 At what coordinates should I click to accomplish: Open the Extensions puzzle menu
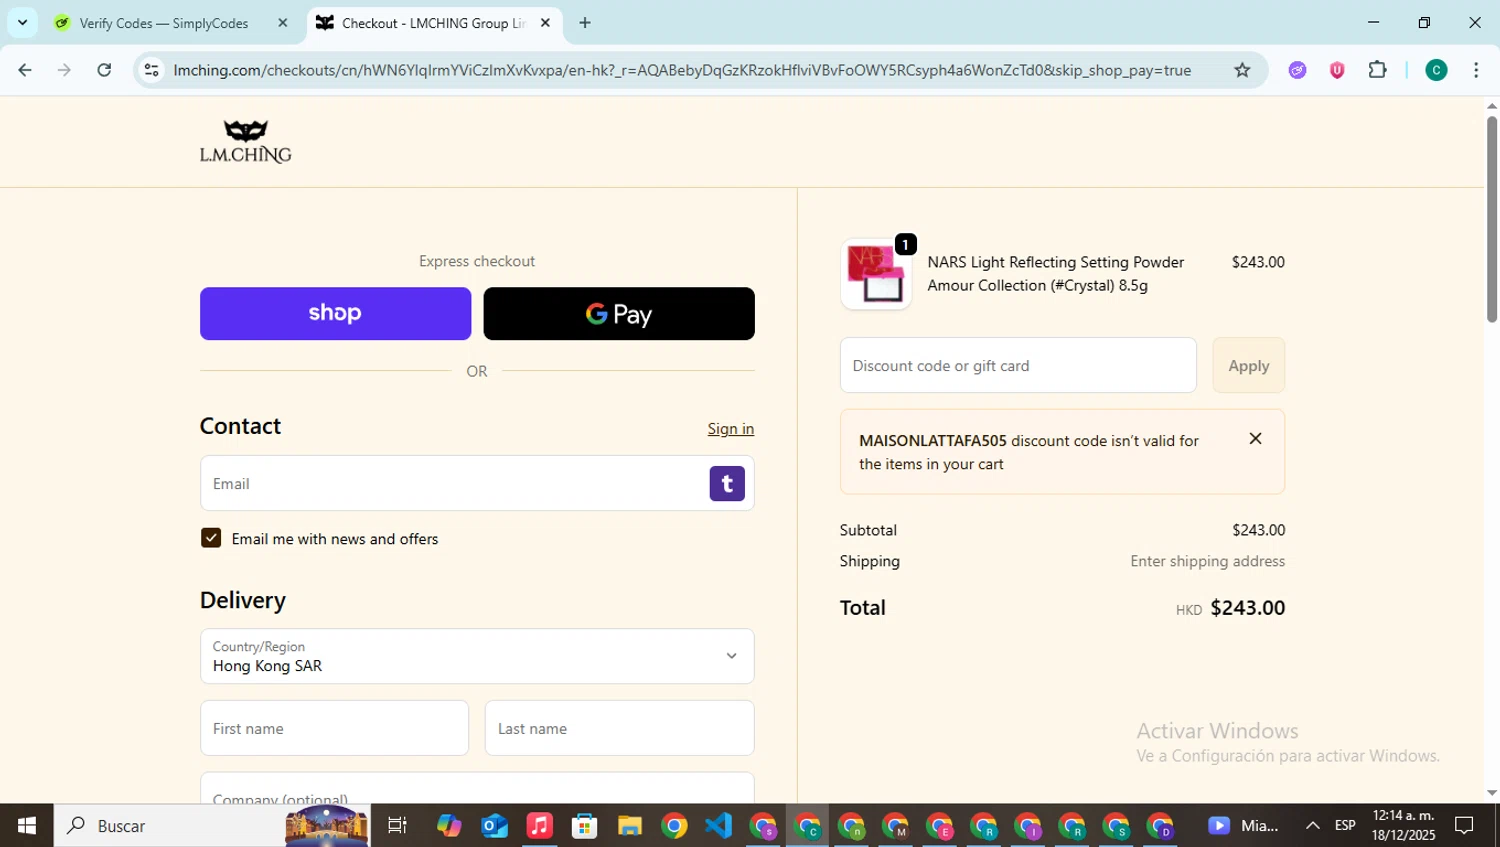pyautogui.click(x=1378, y=70)
